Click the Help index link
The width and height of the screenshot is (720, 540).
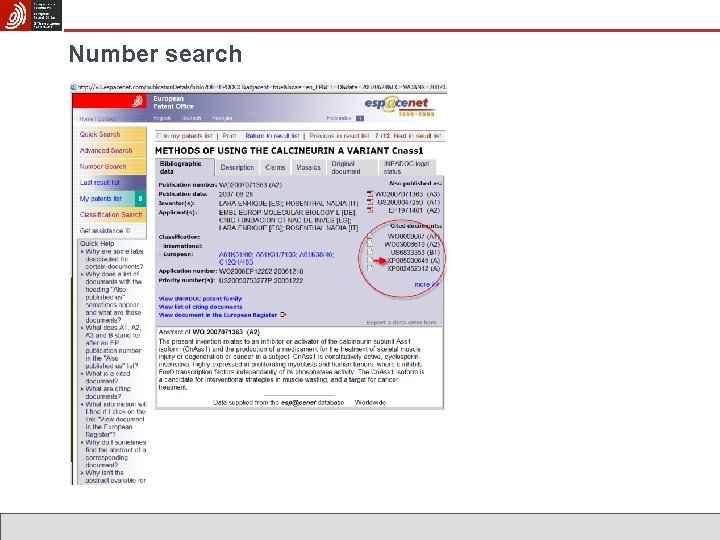(339, 118)
